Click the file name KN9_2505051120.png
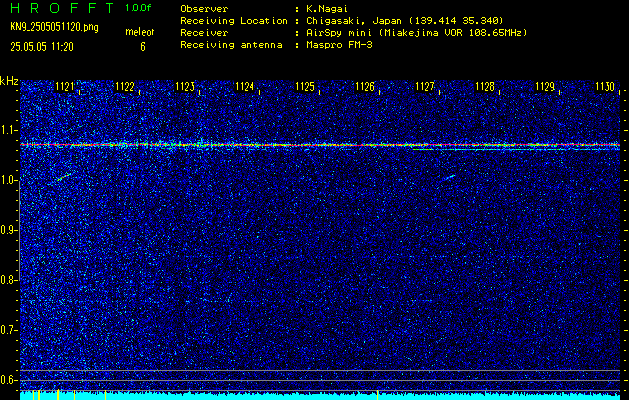Image resolution: width=629 pixels, height=400 pixels. click(55, 27)
